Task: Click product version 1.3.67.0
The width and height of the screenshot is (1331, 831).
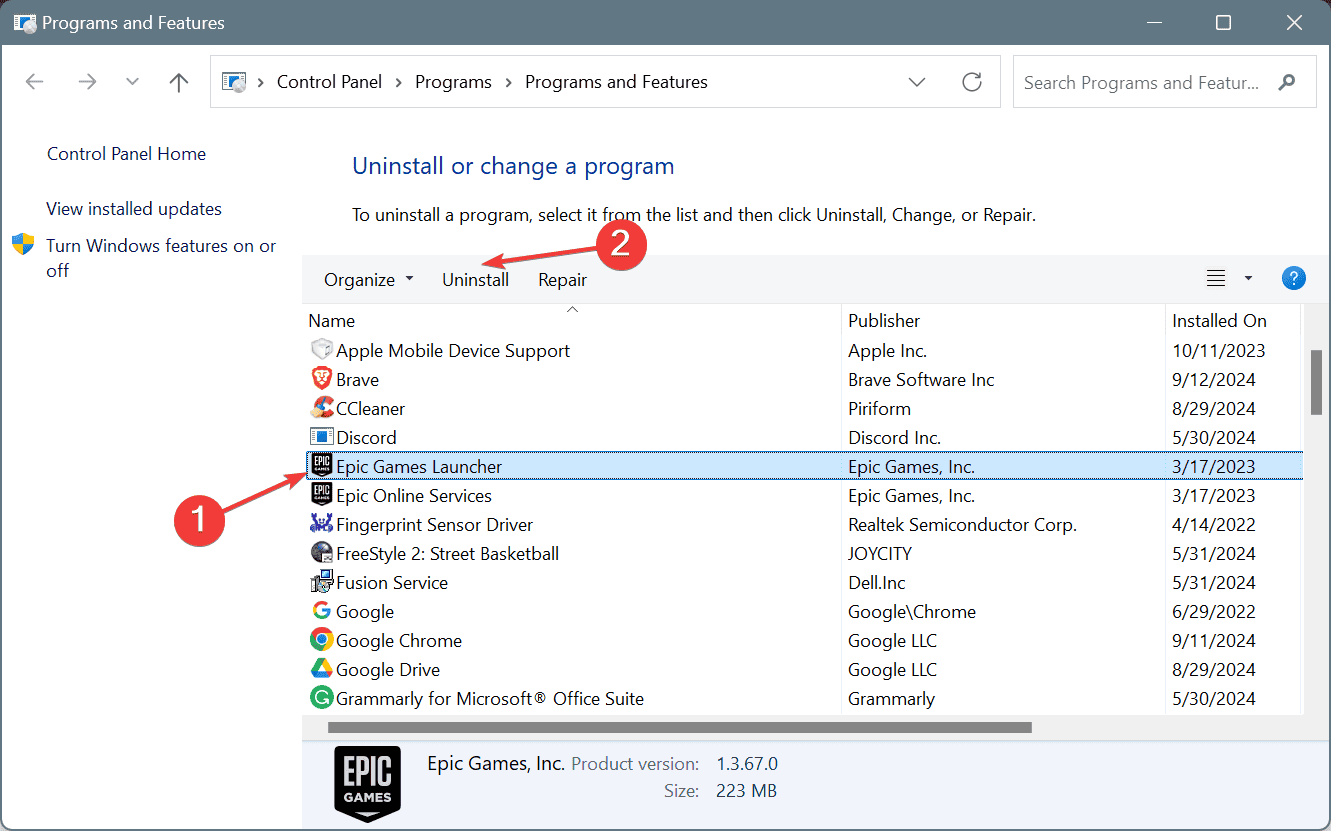Action: point(747,764)
